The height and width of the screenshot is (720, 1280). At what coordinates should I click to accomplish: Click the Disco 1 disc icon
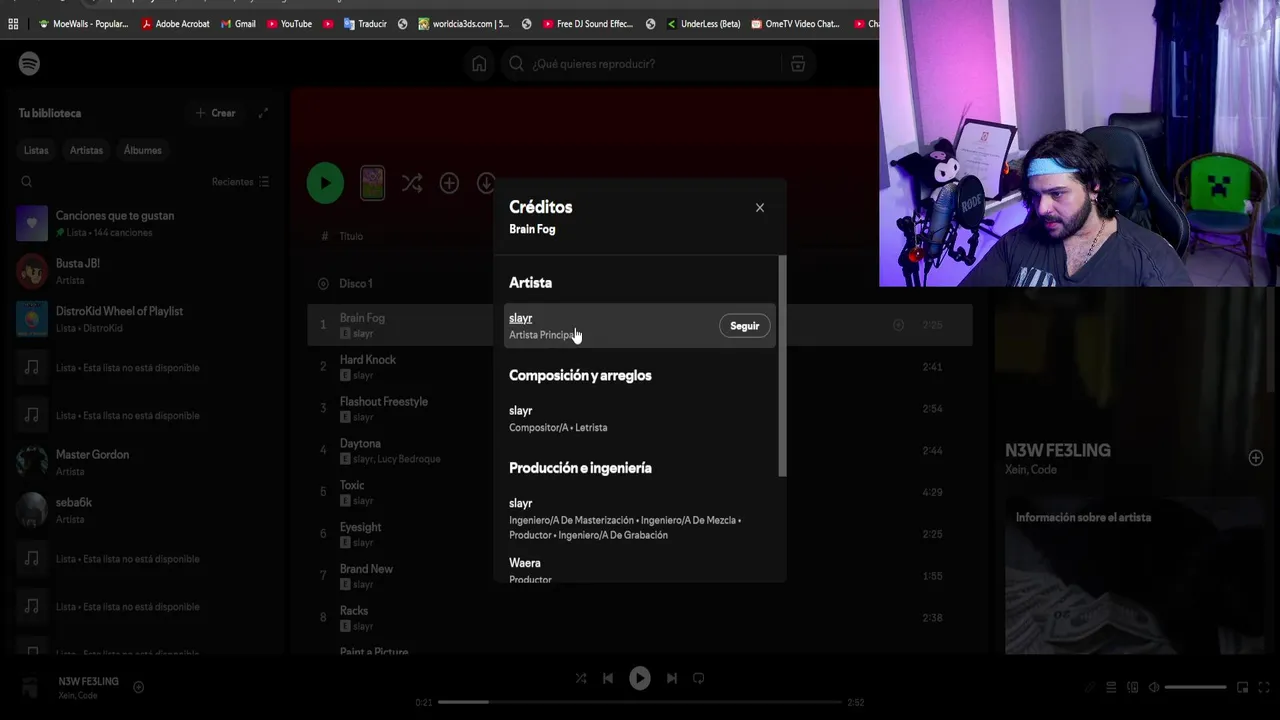coord(323,284)
